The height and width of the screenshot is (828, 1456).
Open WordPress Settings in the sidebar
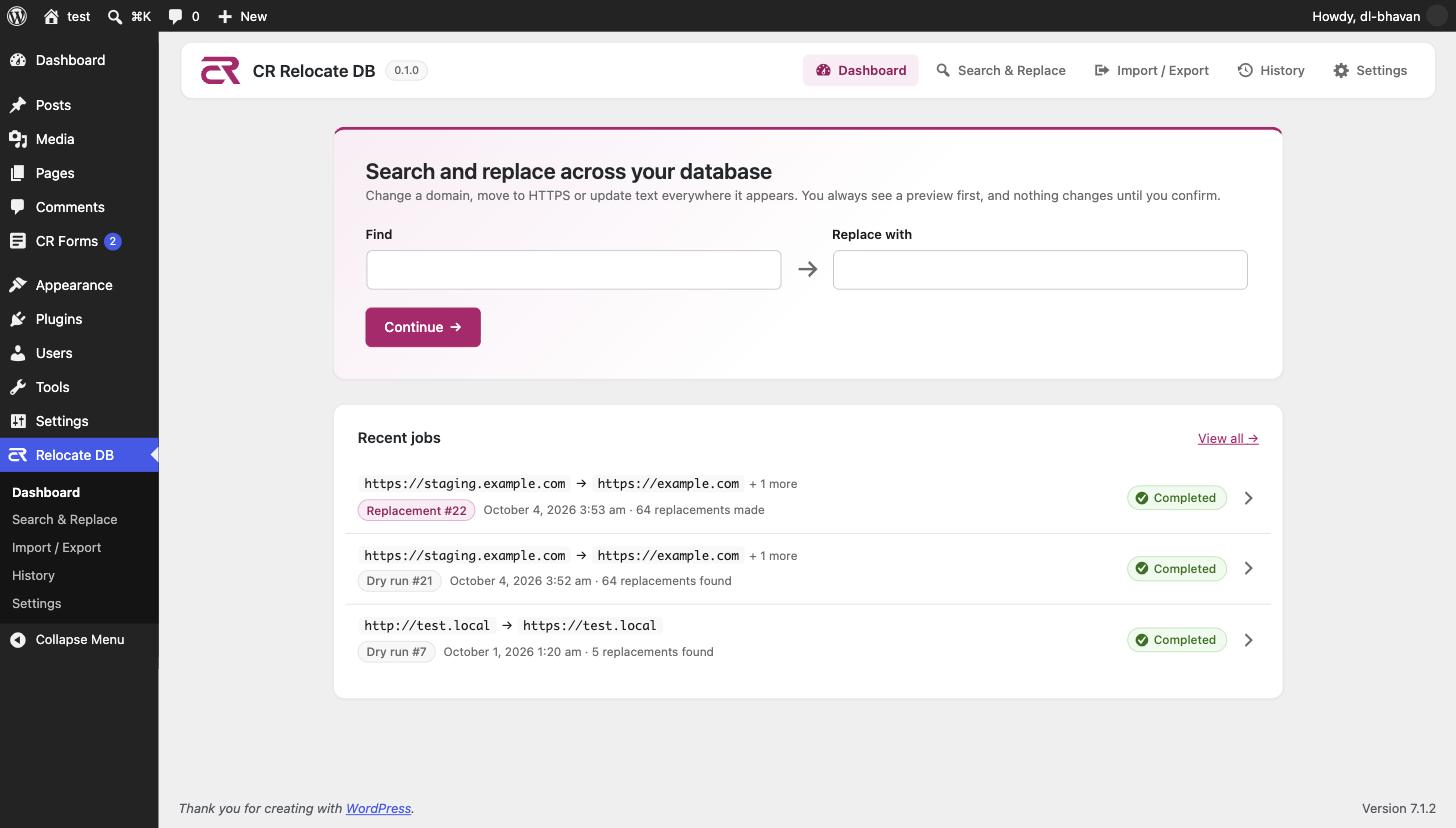pyautogui.click(x=79, y=421)
